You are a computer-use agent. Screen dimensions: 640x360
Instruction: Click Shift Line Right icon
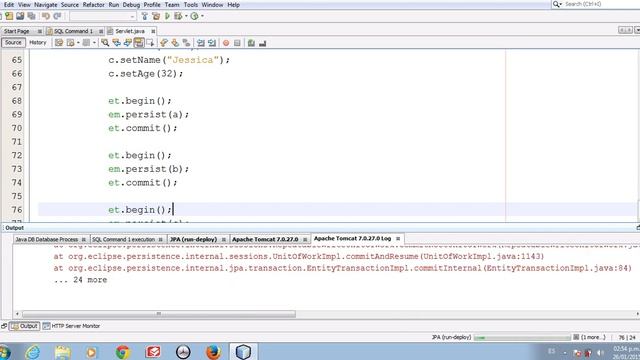(x=212, y=43)
